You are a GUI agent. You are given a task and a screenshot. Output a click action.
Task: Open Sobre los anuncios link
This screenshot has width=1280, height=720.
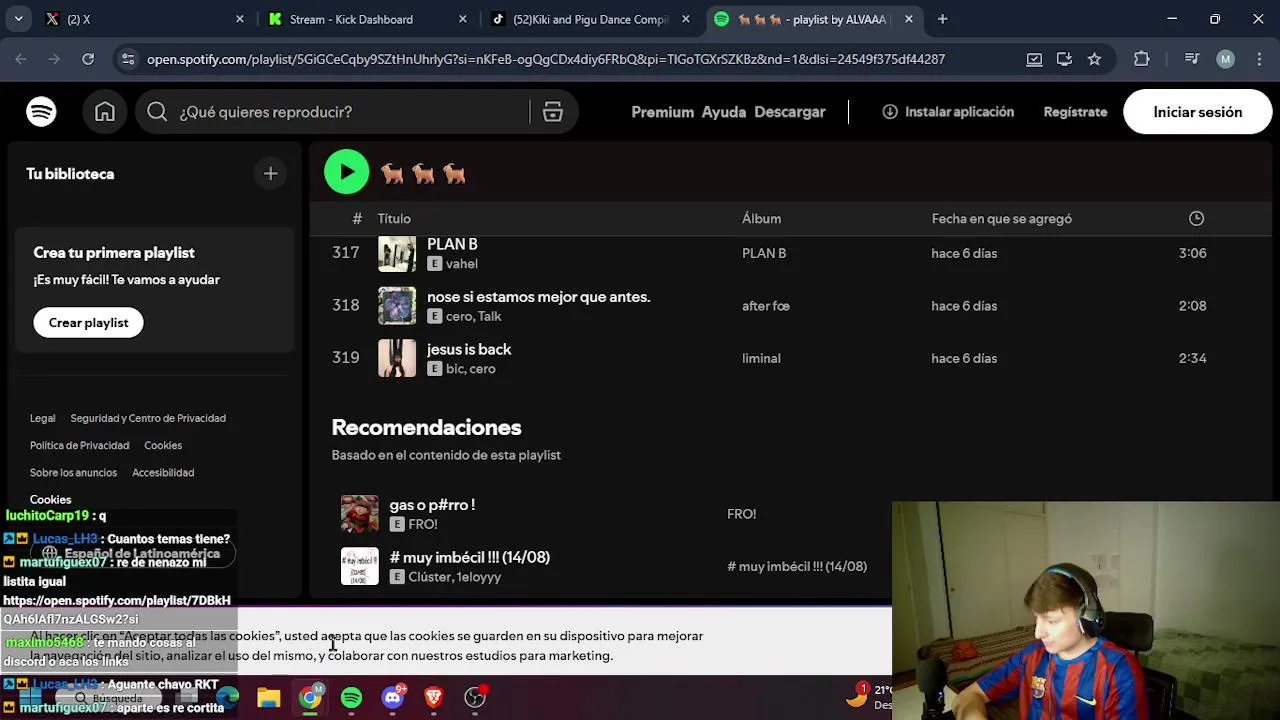[x=73, y=472]
